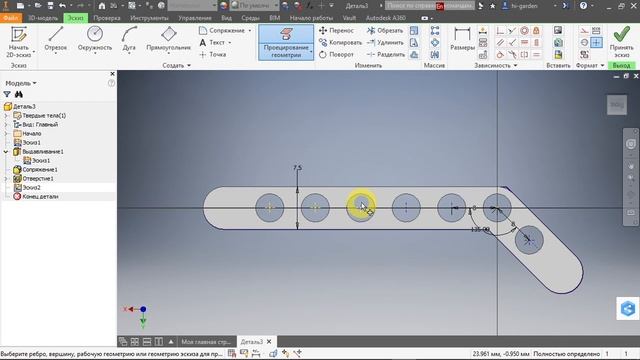Click the home icon in quick access toolbar
This screenshot has height=360, width=640.
102,6
